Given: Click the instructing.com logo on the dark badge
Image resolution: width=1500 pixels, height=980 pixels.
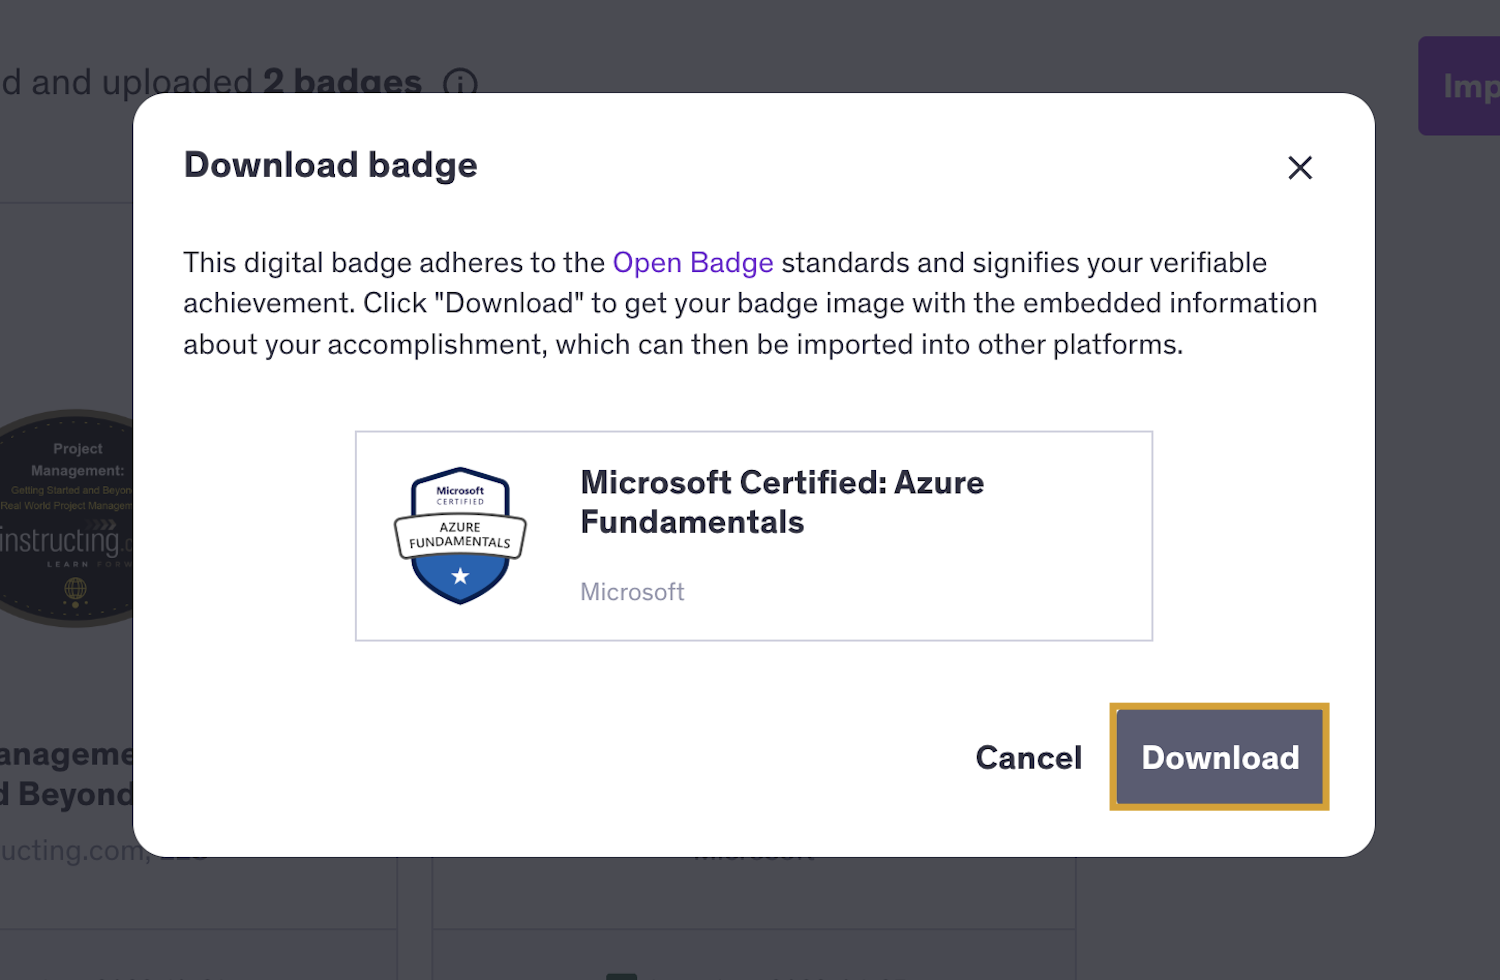Looking at the screenshot, I should (x=66, y=541).
